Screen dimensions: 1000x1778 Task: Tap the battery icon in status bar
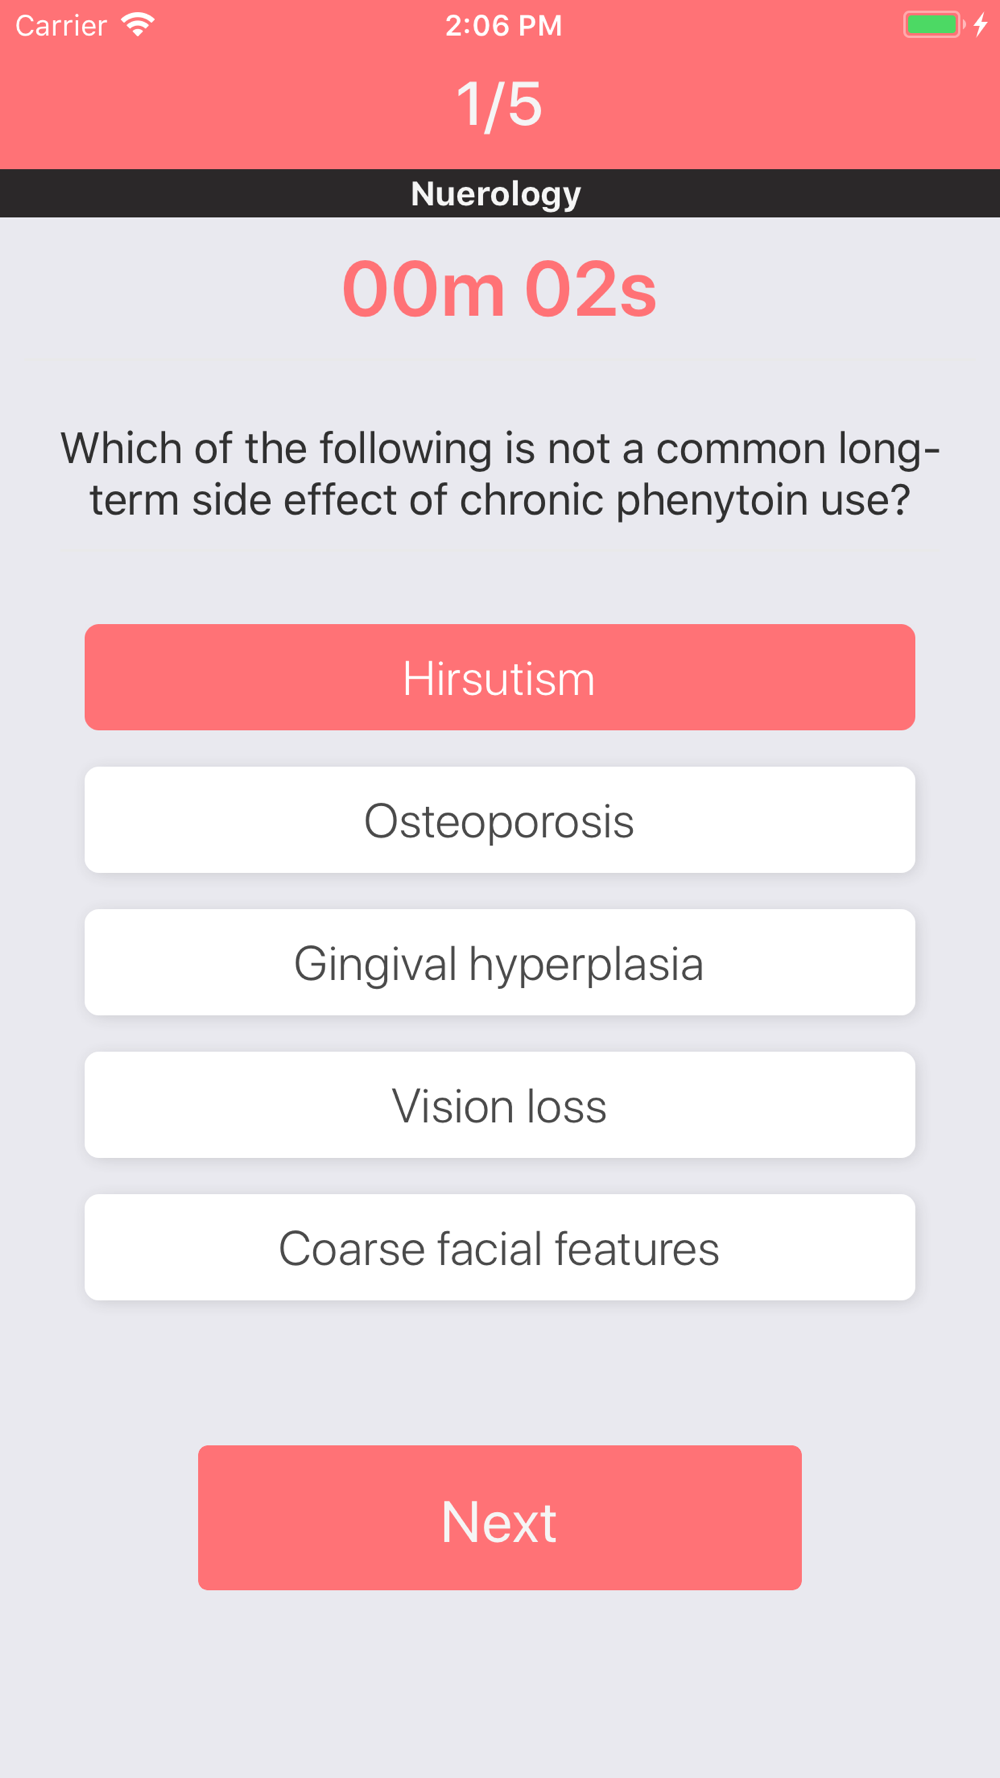934,25
